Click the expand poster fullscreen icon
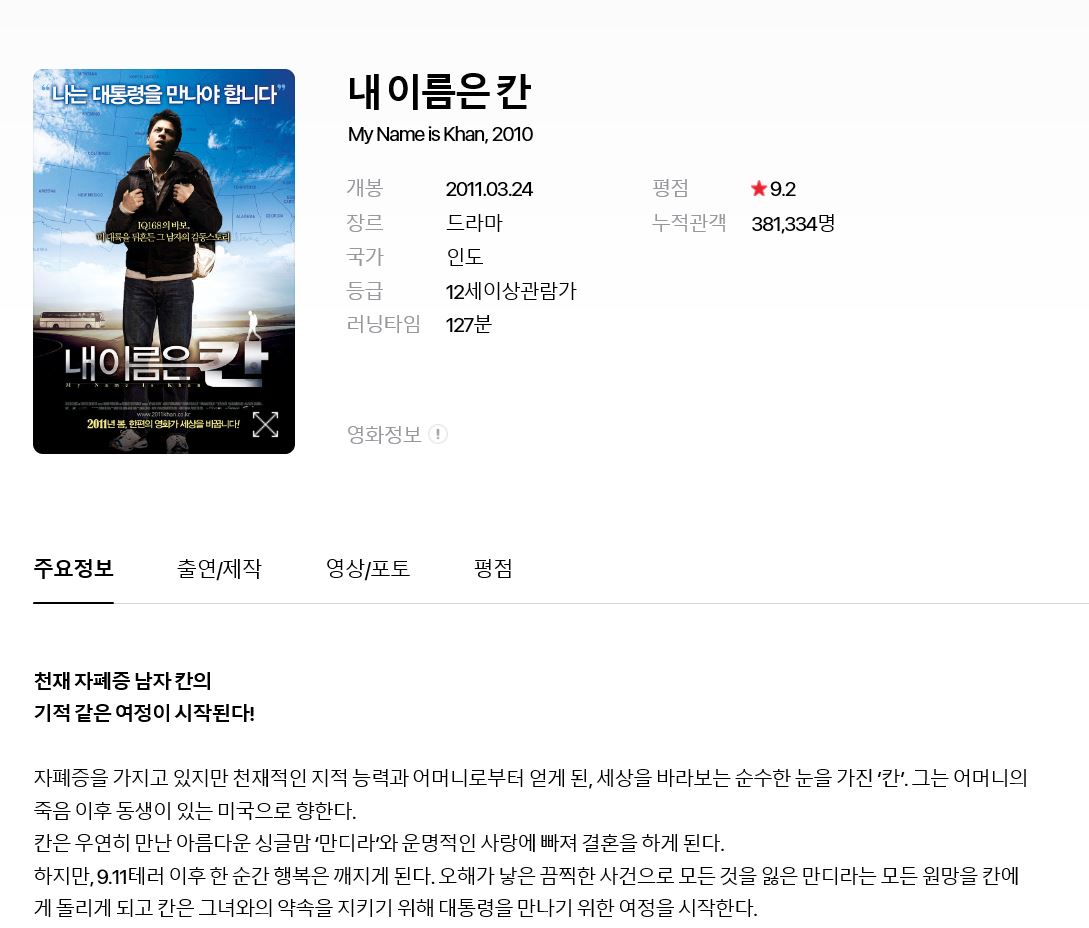 [265, 424]
